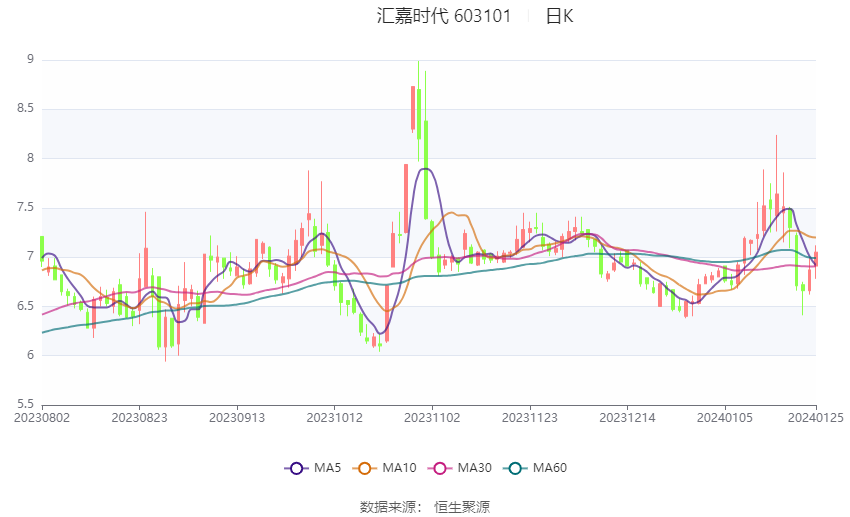
Task: Click y-axis value 8.5
Action: coord(25,108)
